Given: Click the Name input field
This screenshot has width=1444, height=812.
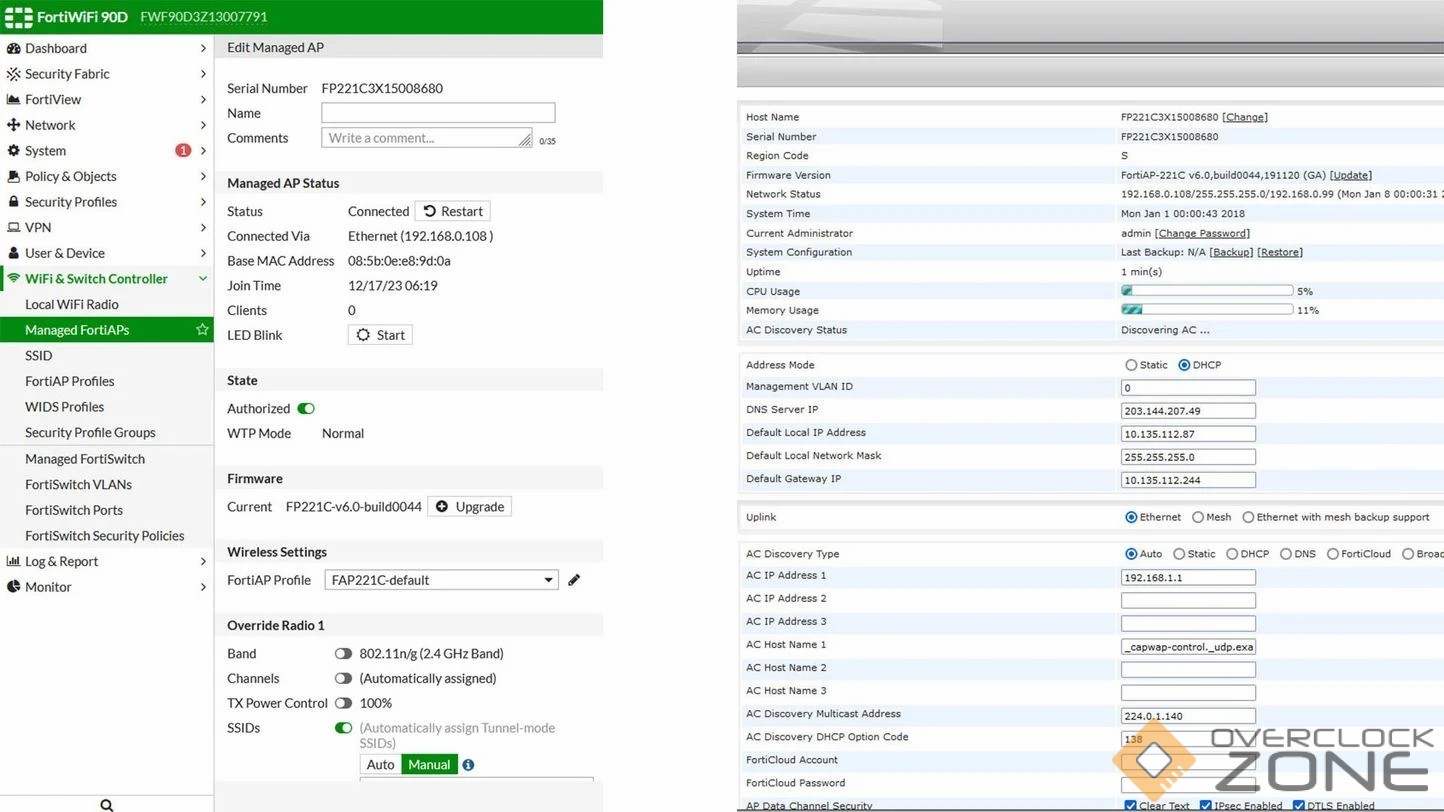Looking at the screenshot, I should pyautogui.click(x=438, y=113).
